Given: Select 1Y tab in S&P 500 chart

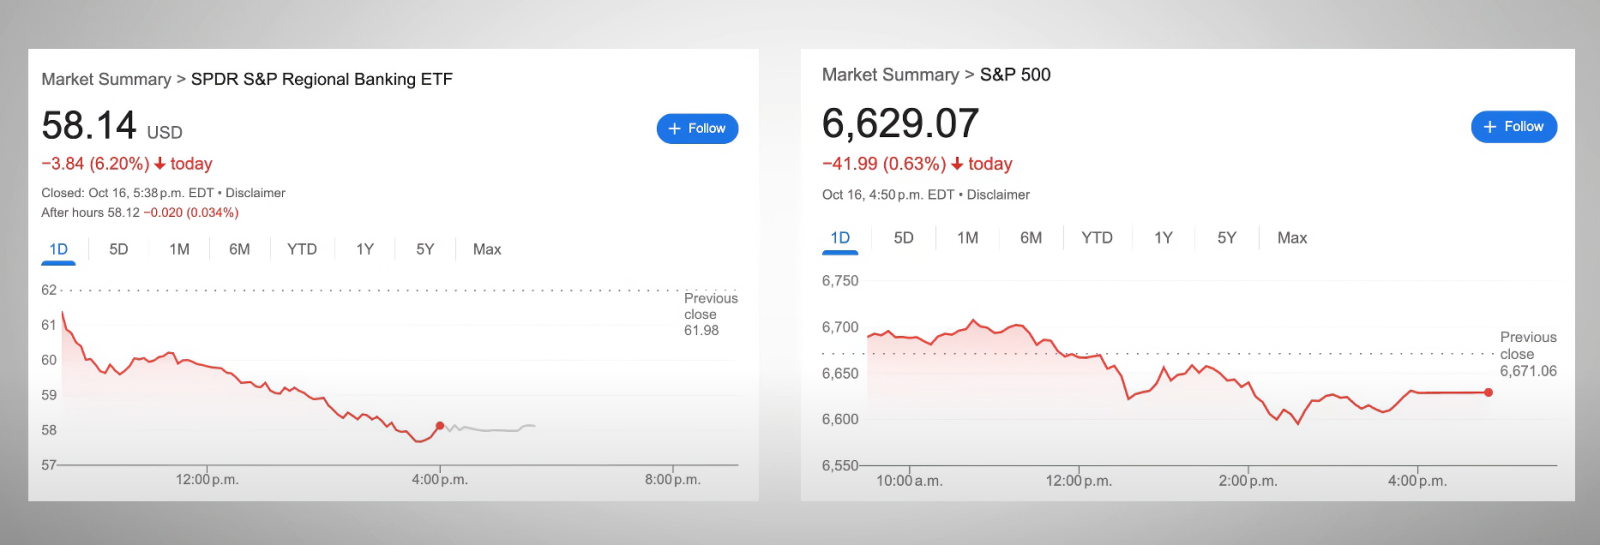Looking at the screenshot, I should 1163,238.
